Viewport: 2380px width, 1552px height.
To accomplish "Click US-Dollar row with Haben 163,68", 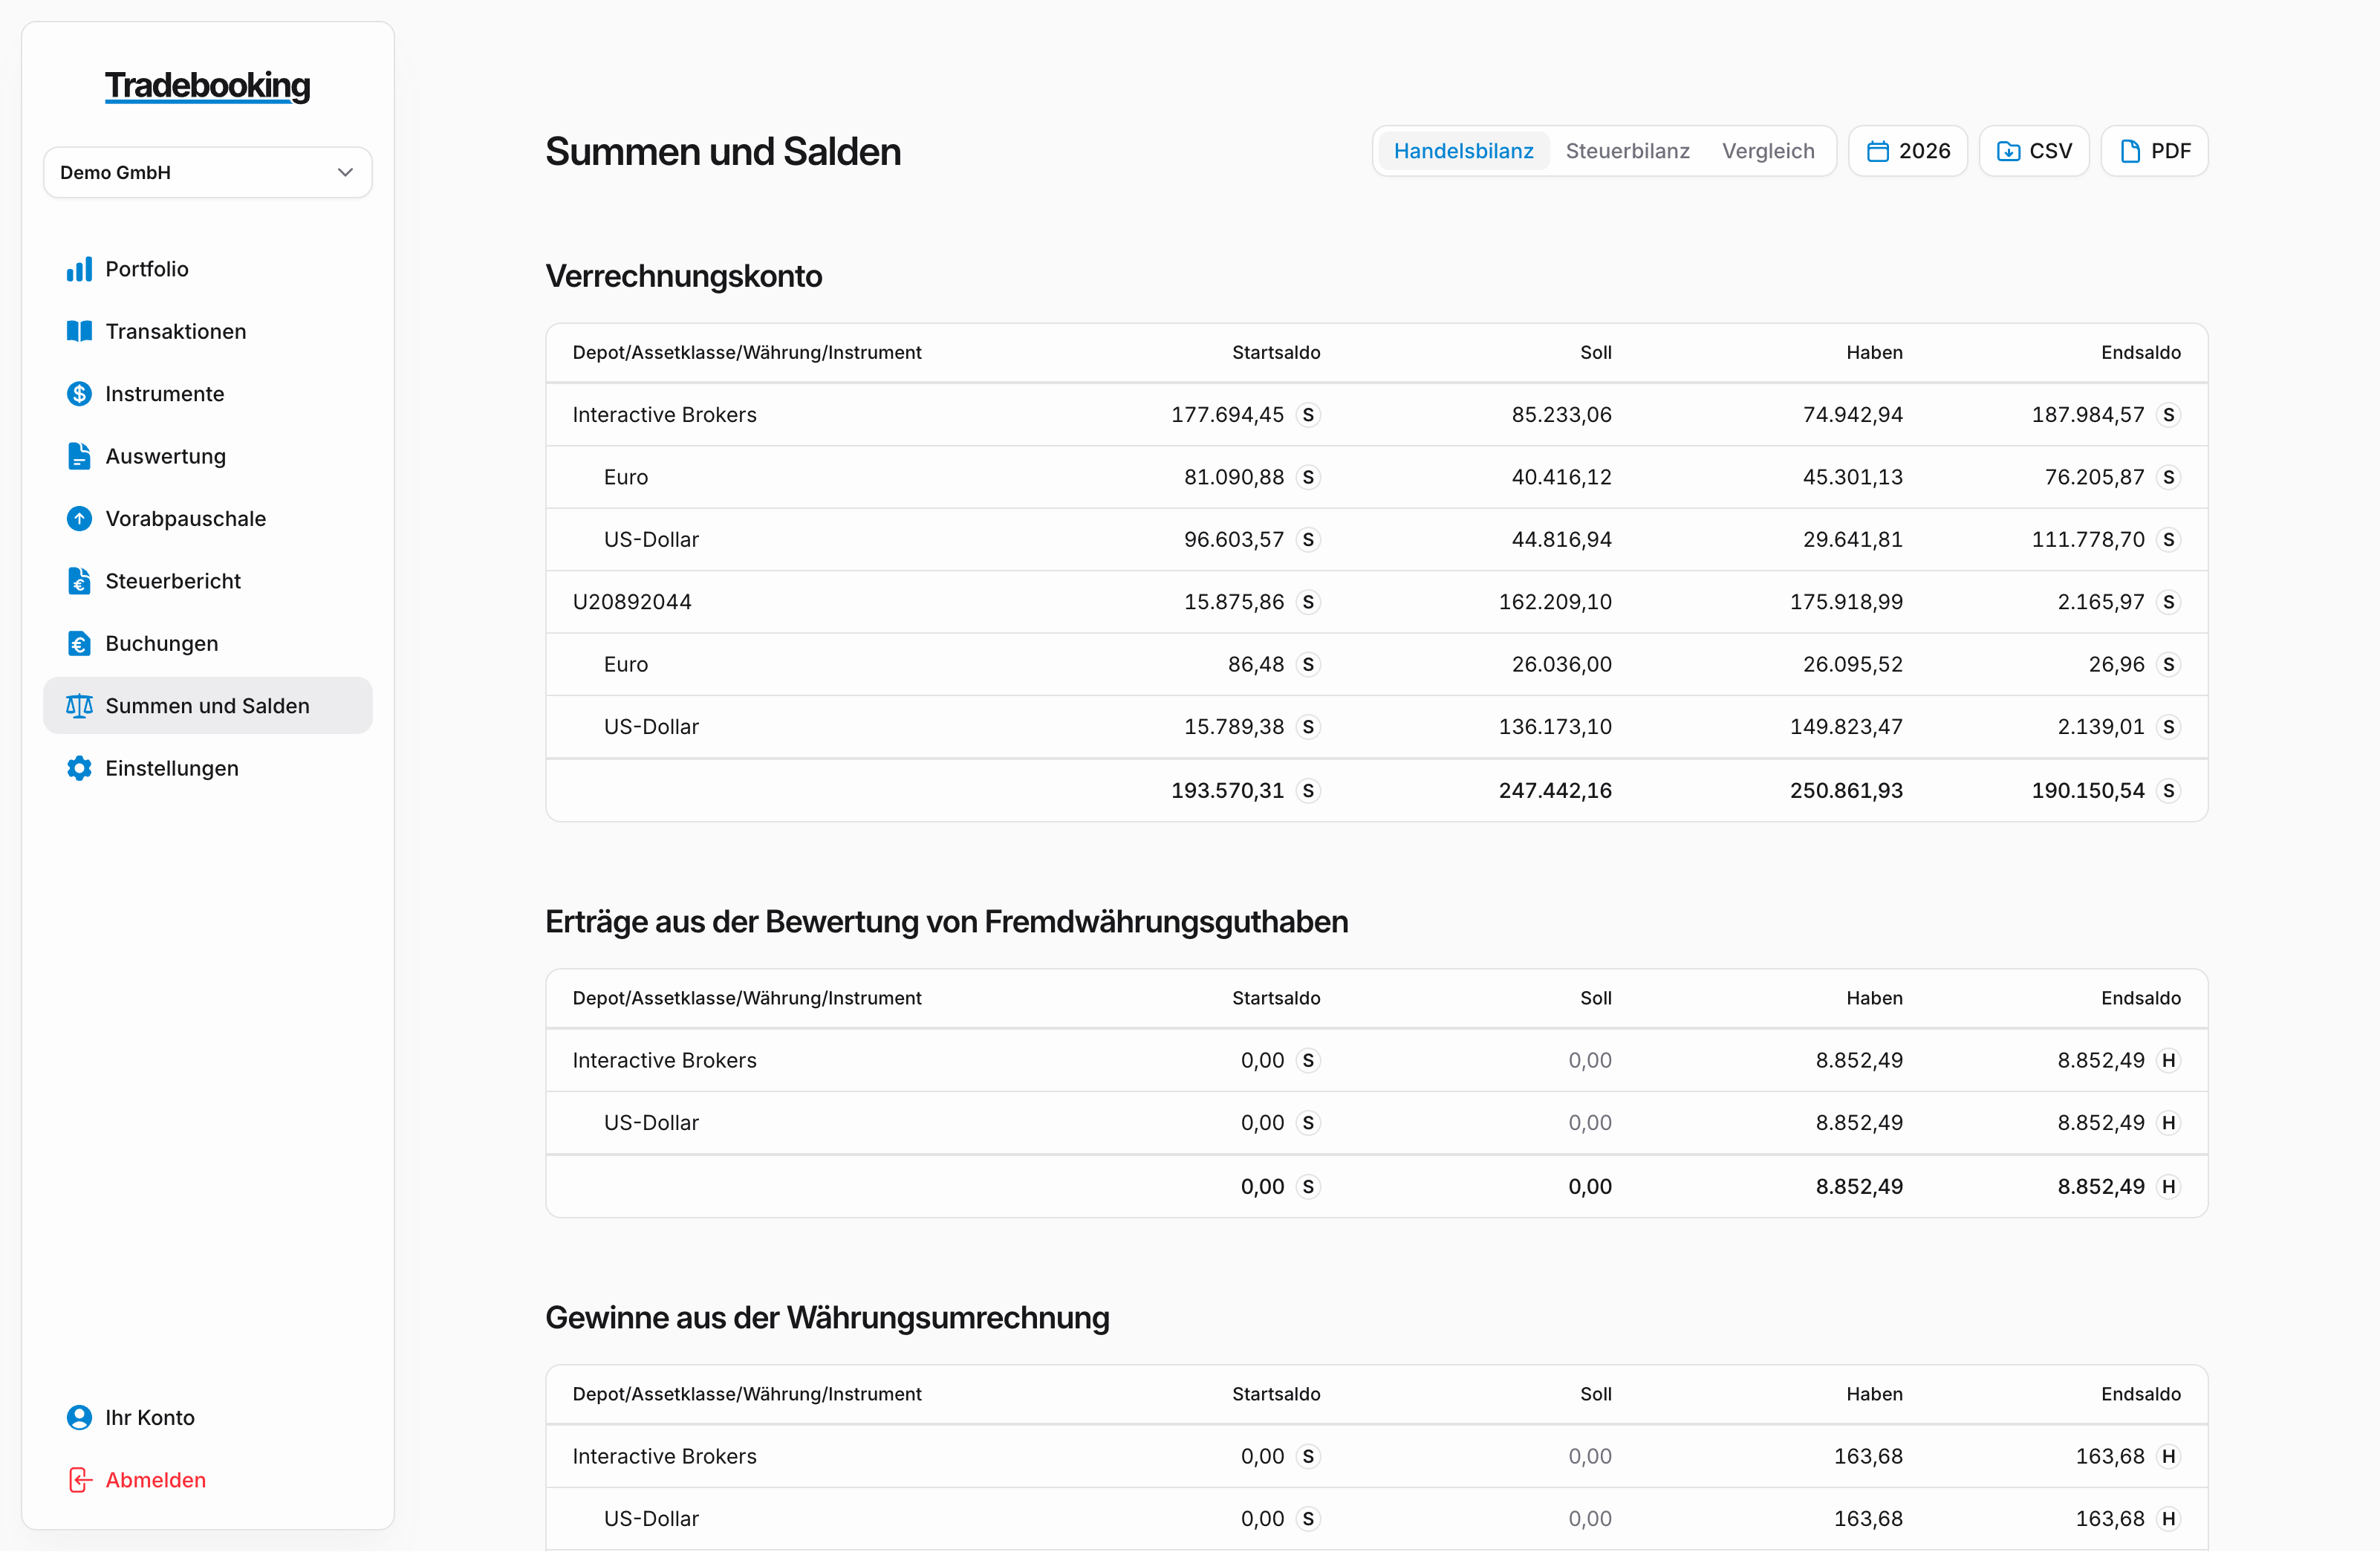I will click(1377, 1519).
